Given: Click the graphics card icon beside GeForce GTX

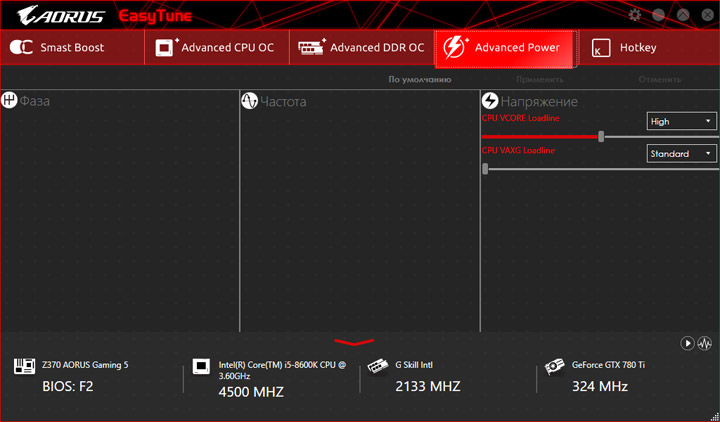Looking at the screenshot, I should (554, 366).
